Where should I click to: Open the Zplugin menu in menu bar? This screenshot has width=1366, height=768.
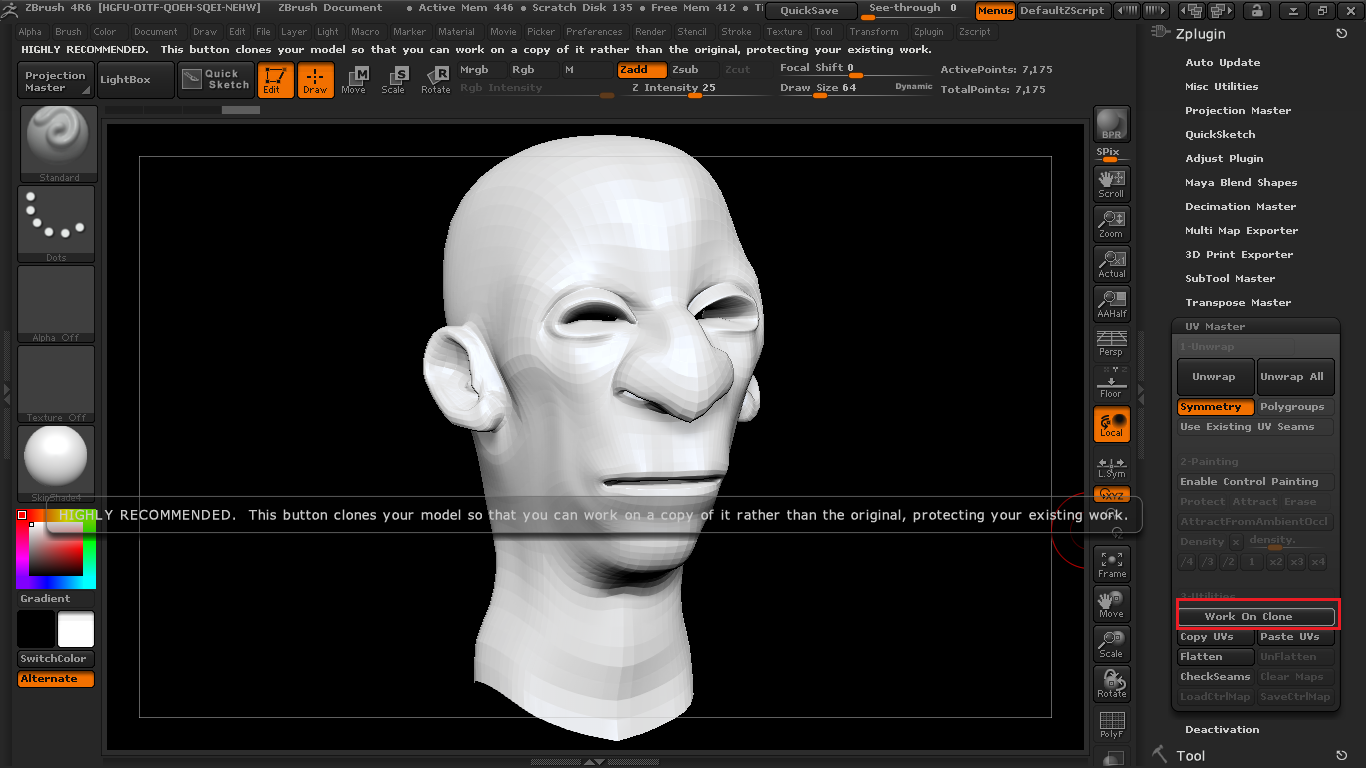coord(928,32)
